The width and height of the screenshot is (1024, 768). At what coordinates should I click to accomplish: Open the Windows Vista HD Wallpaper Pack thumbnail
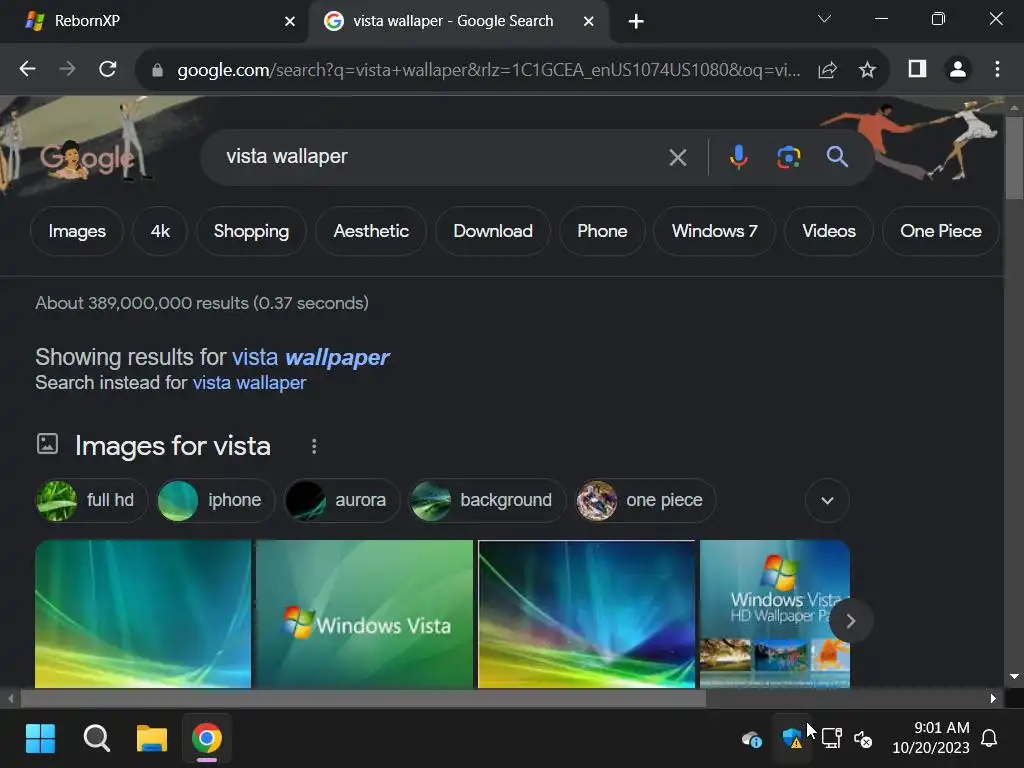tap(775, 614)
